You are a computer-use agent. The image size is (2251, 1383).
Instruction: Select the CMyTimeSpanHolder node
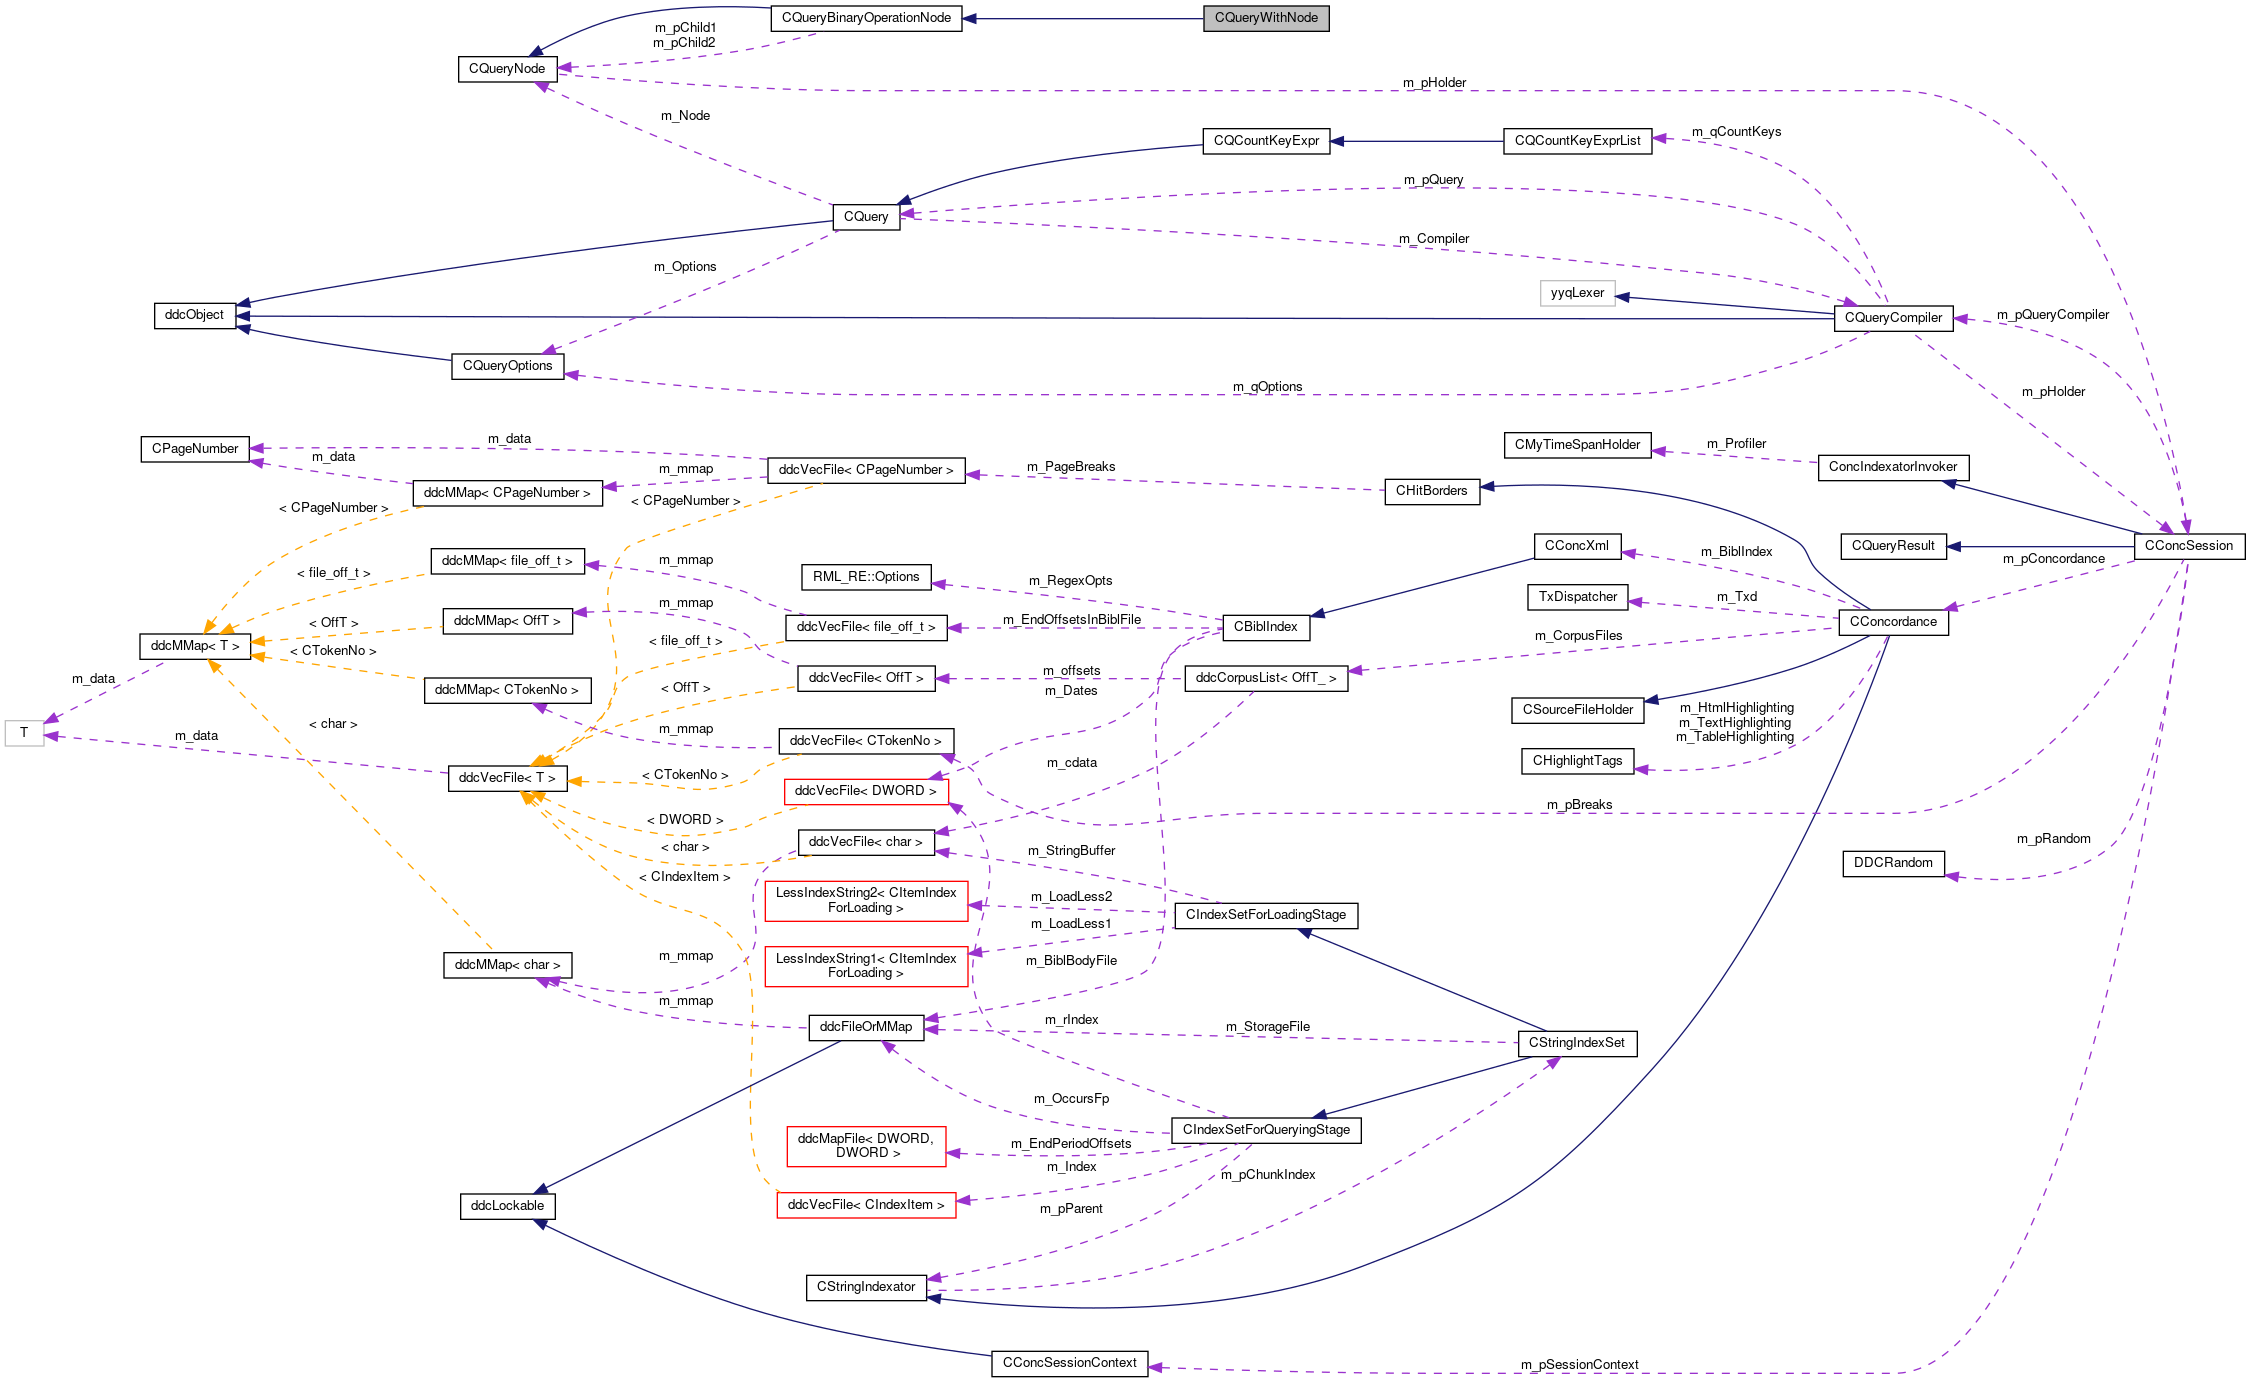click(x=1577, y=445)
